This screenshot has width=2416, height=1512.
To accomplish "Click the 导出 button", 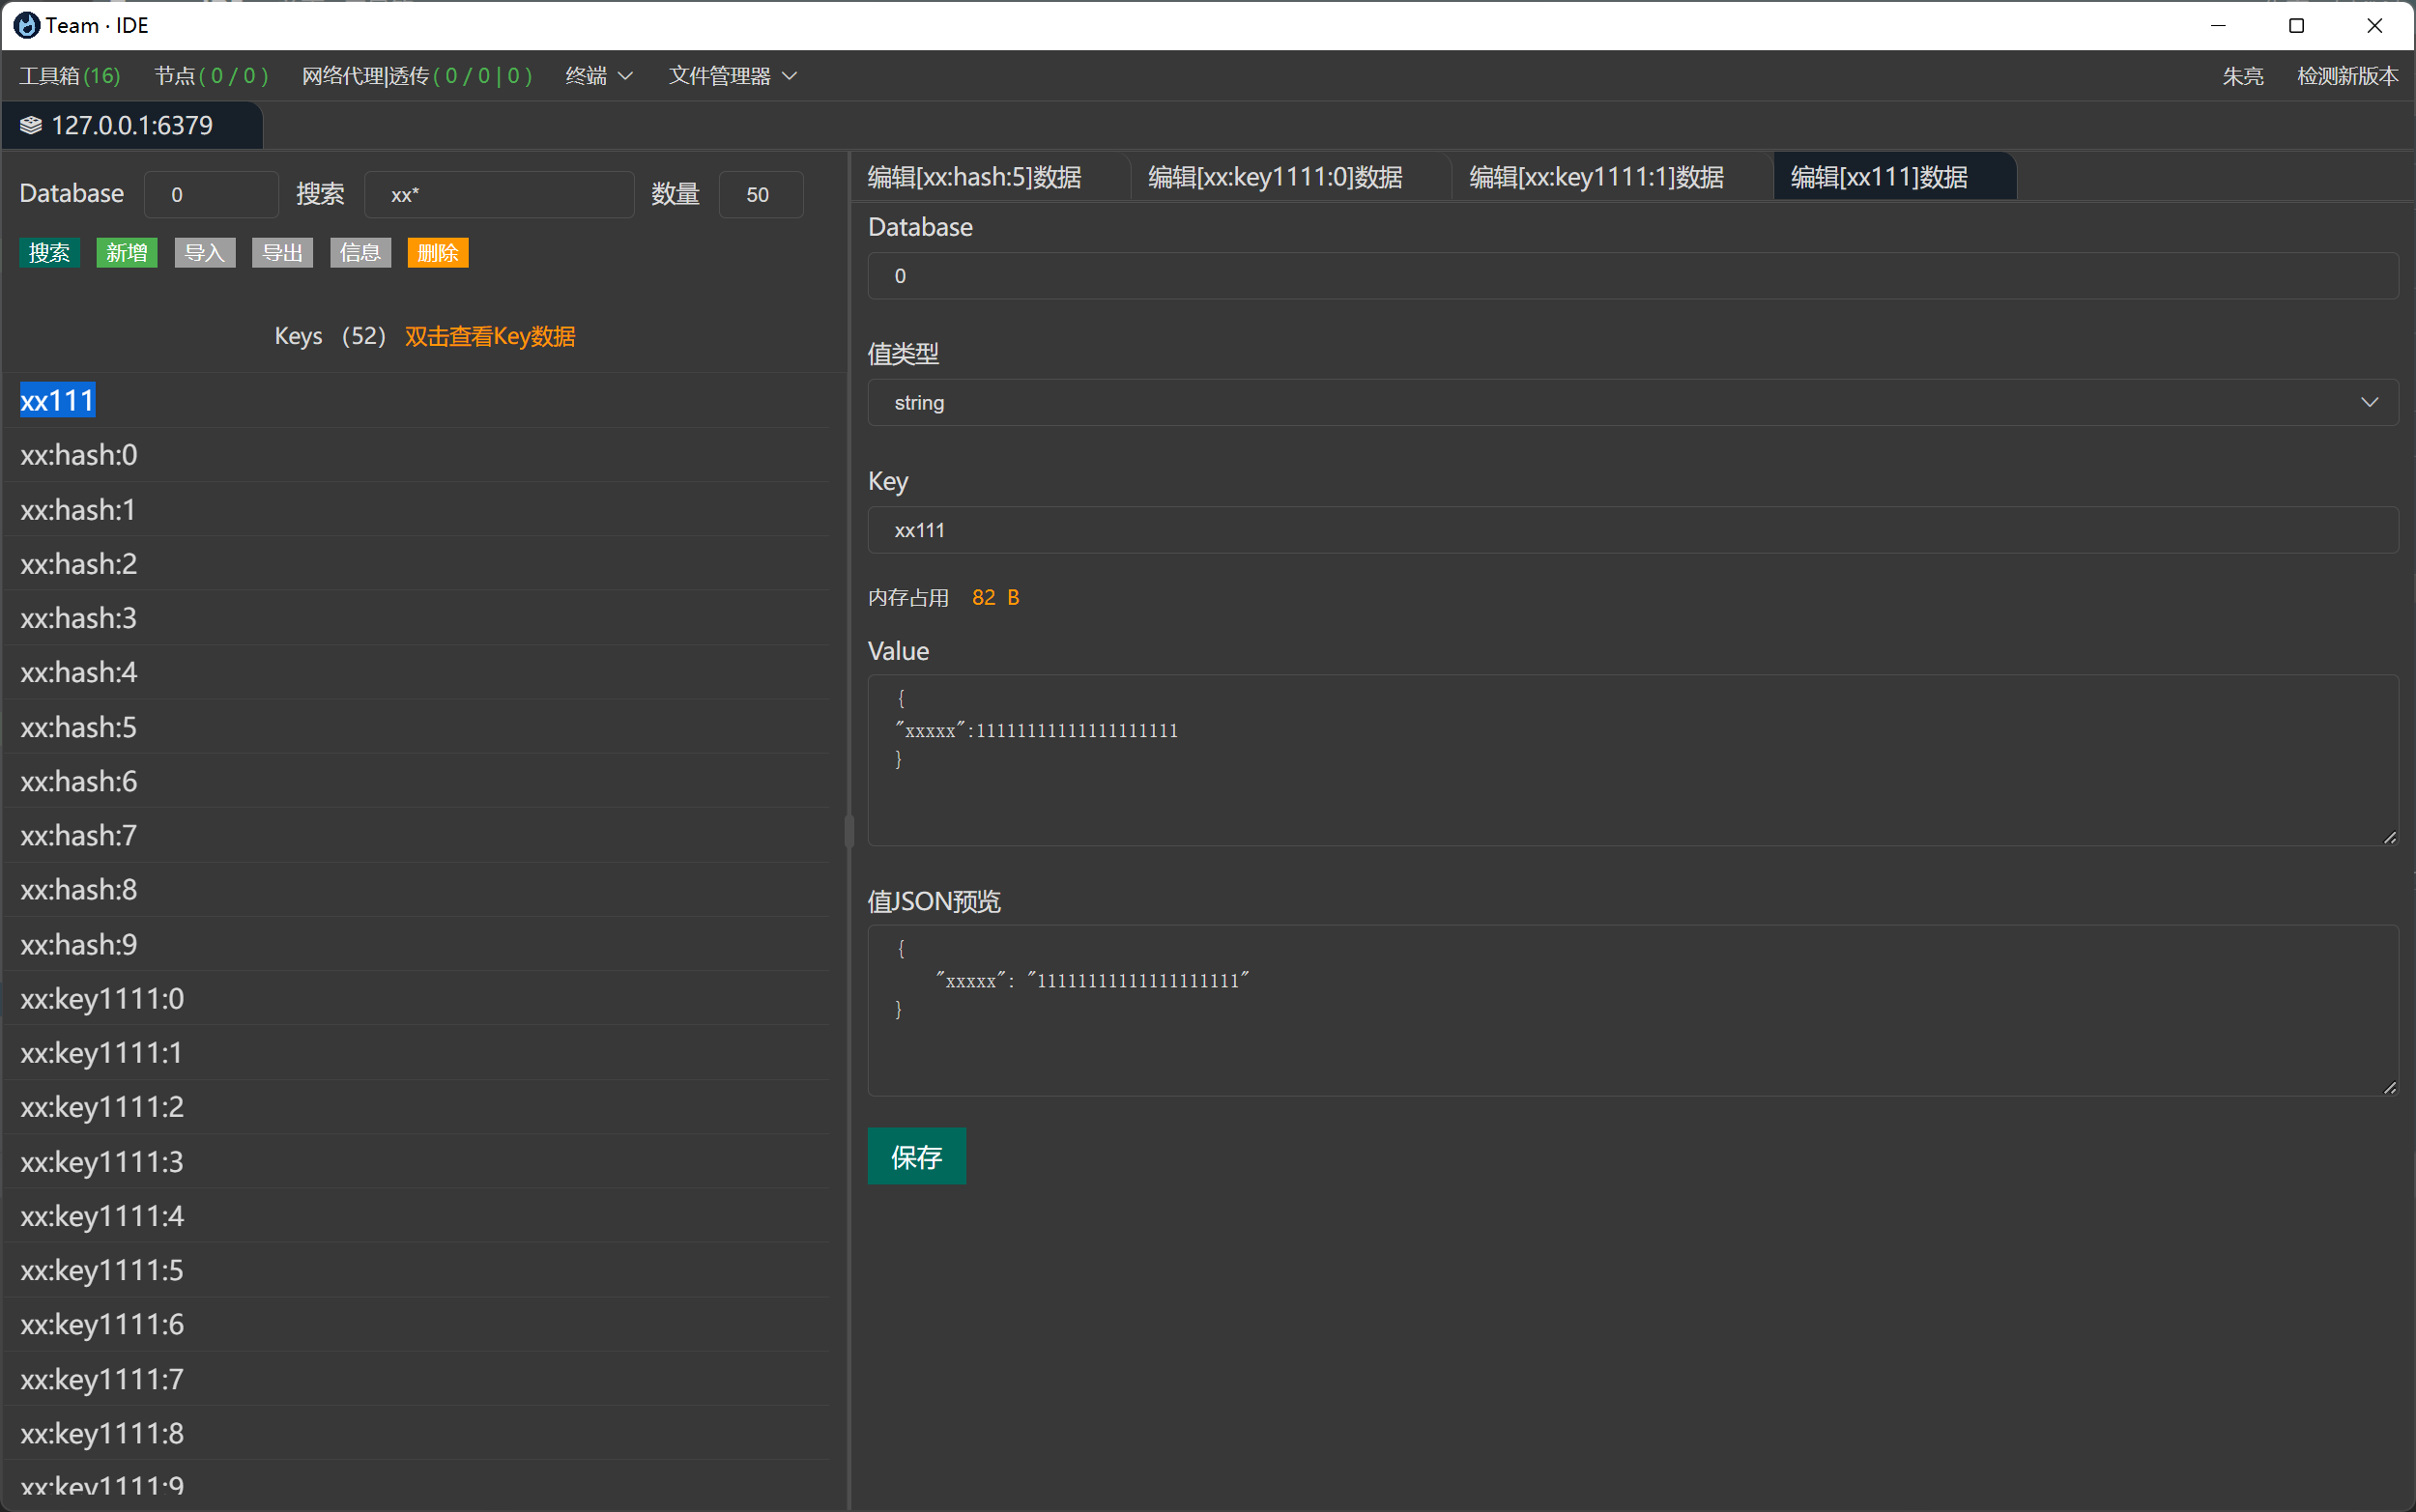I will [282, 253].
